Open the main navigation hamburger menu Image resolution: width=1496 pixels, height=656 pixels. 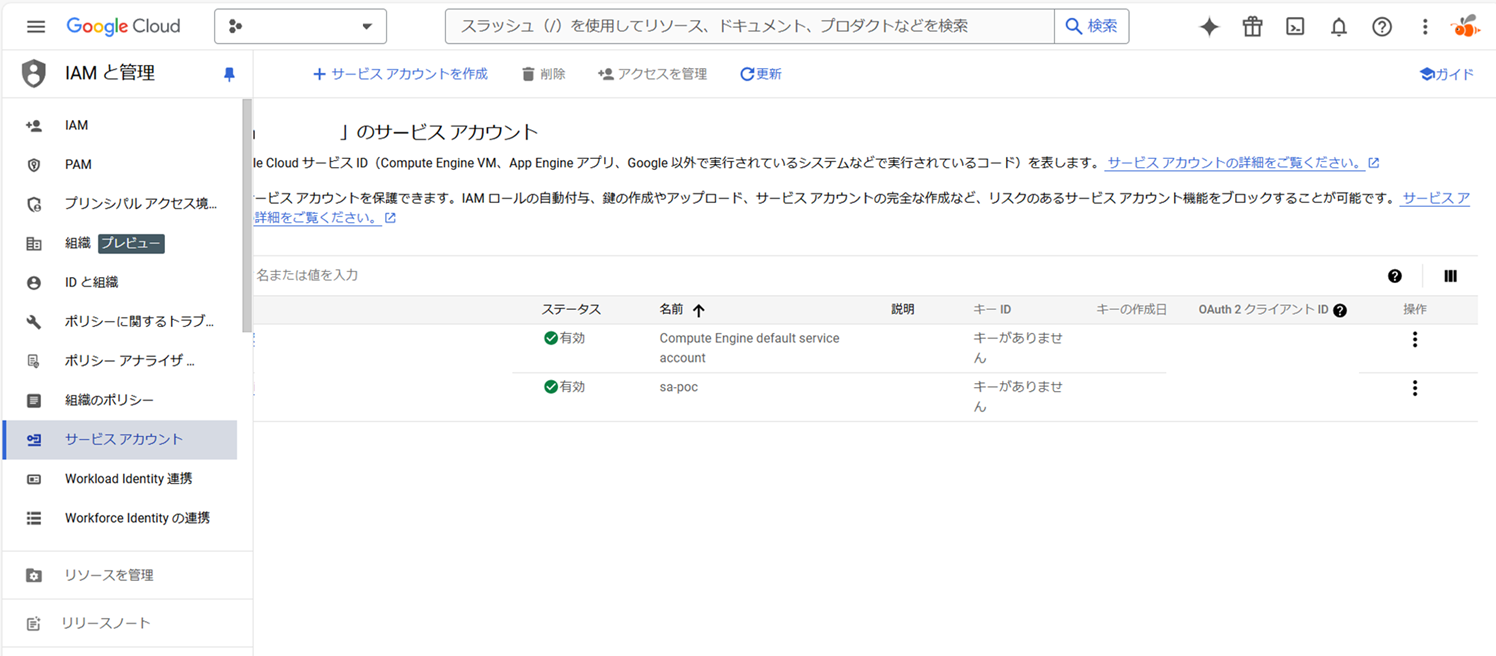click(x=36, y=27)
